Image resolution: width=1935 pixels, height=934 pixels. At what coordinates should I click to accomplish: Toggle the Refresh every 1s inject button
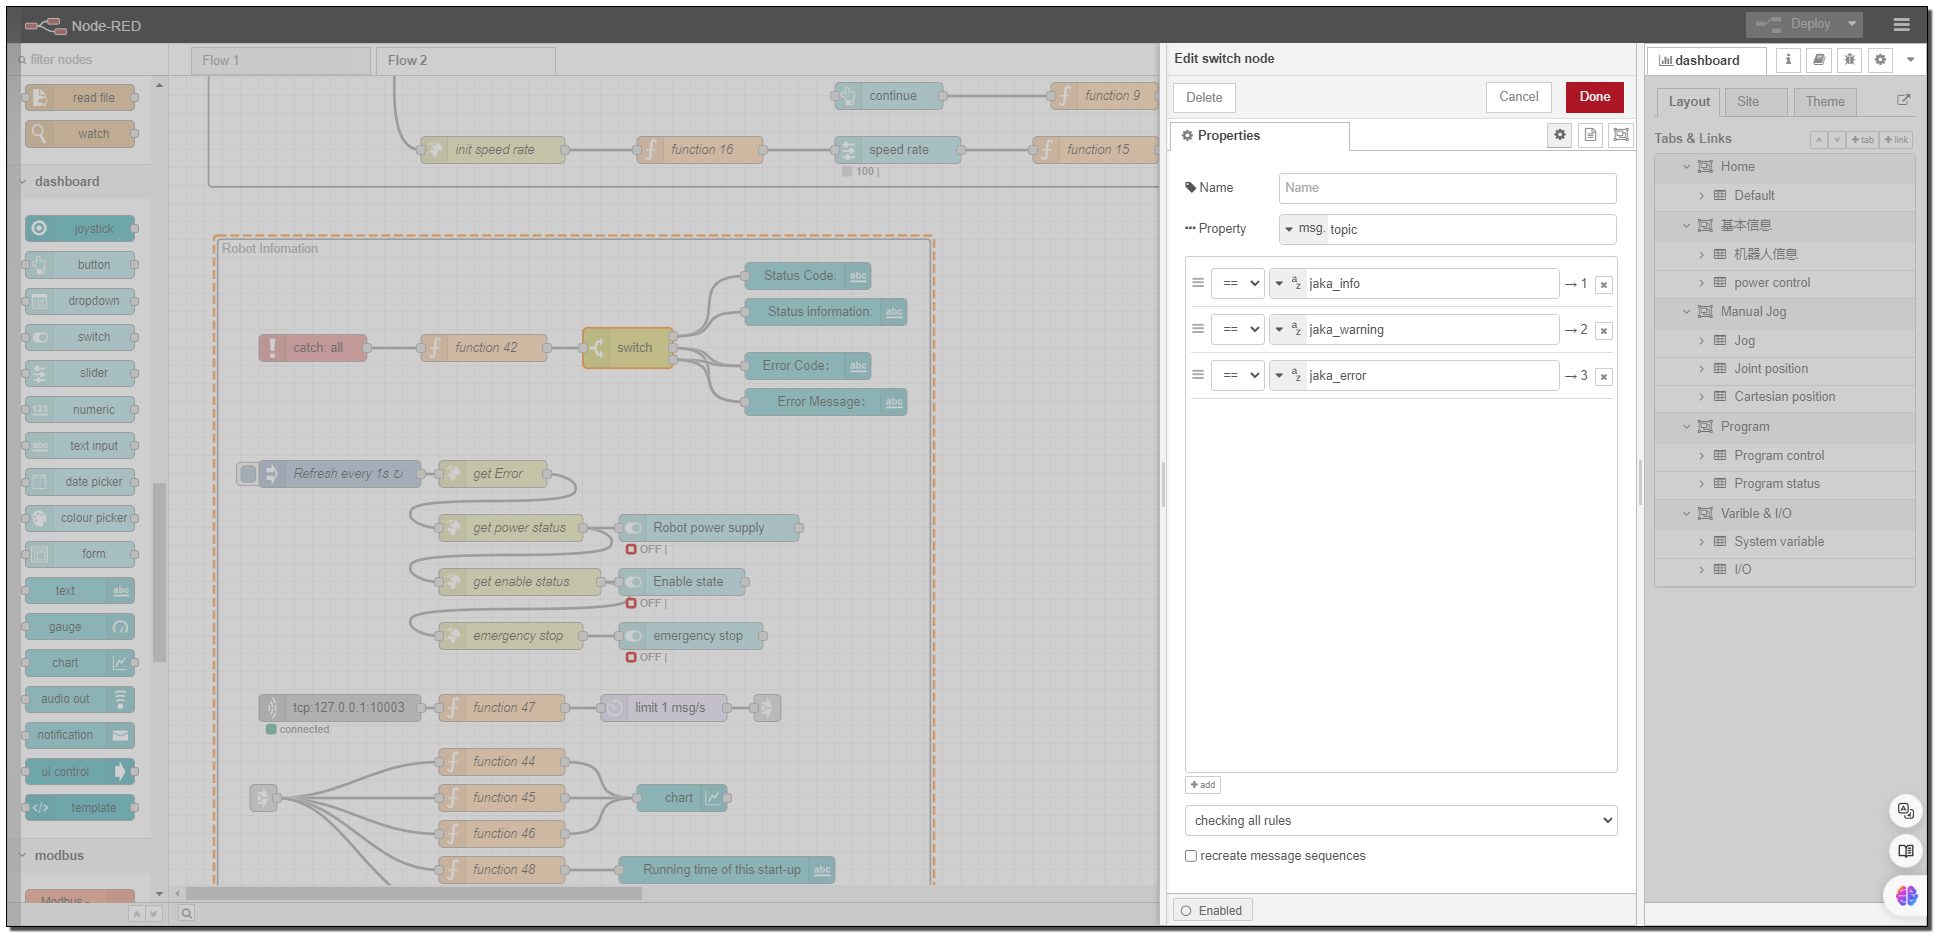pyautogui.click(x=248, y=474)
